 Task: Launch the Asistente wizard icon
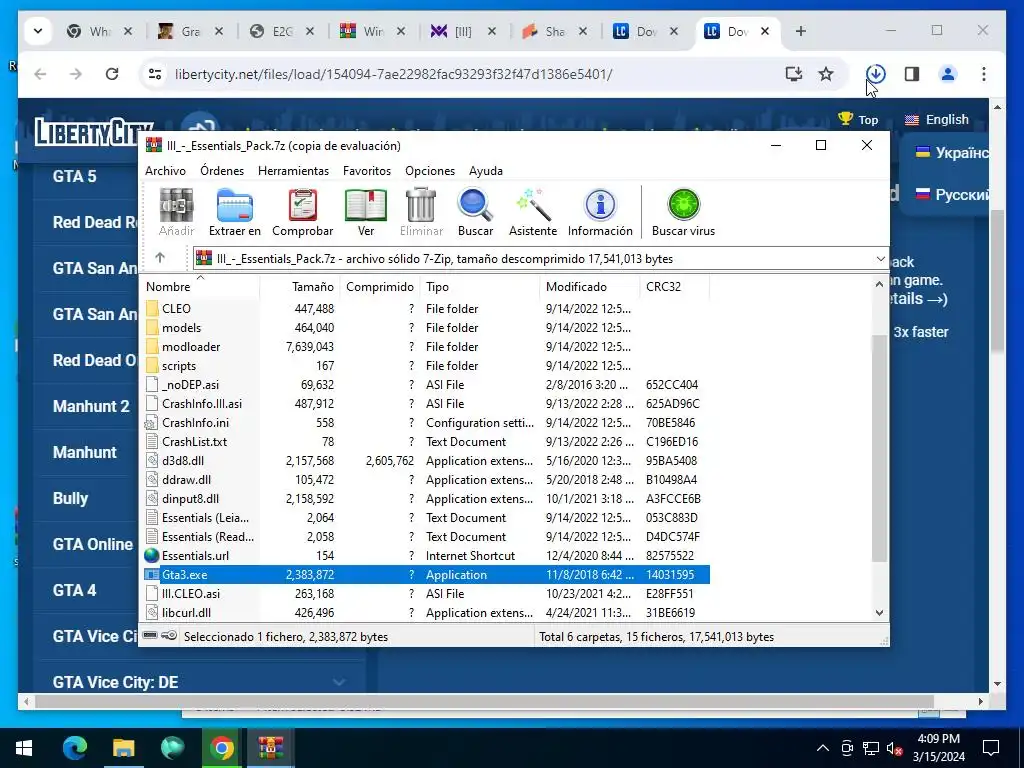coord(533,212)
